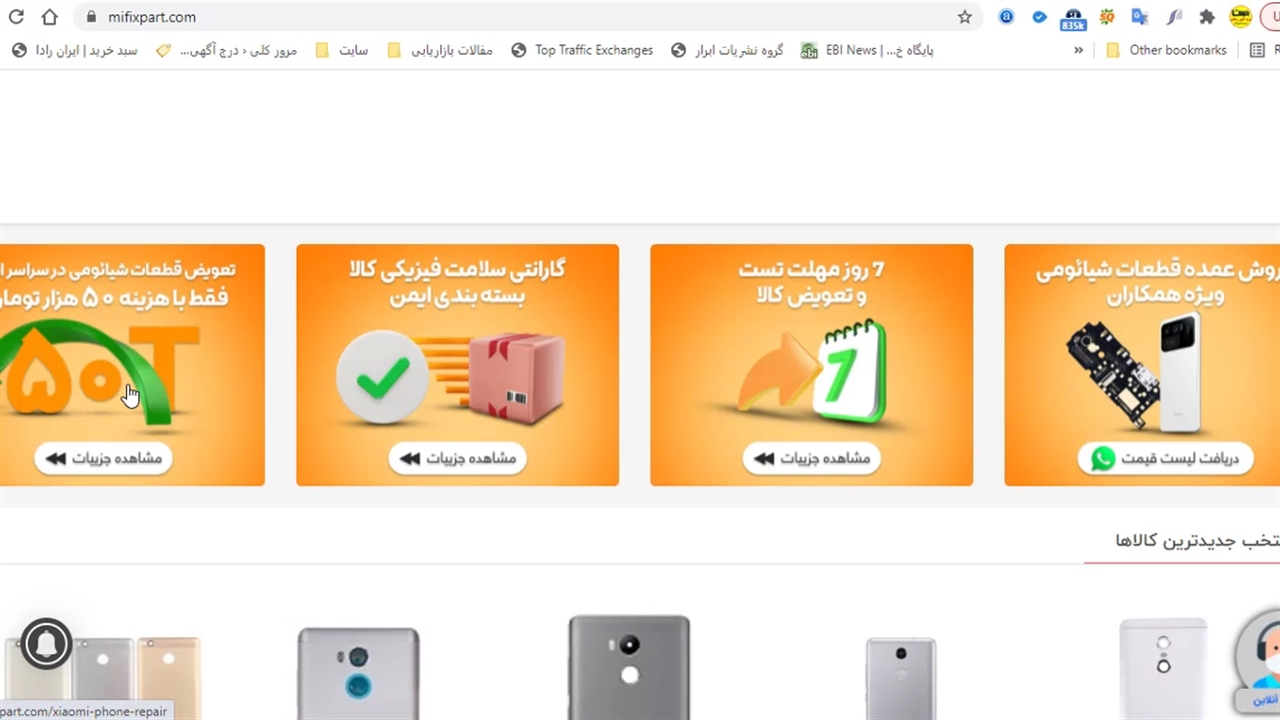
Task: Open the Google Translate extension icon
Action: coord(1139,17)
